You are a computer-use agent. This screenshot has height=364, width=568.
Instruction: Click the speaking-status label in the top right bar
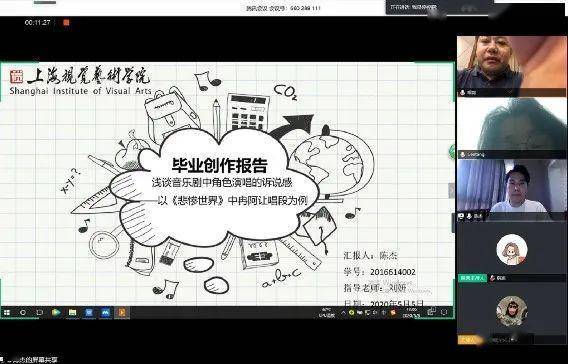click(413, 7)
